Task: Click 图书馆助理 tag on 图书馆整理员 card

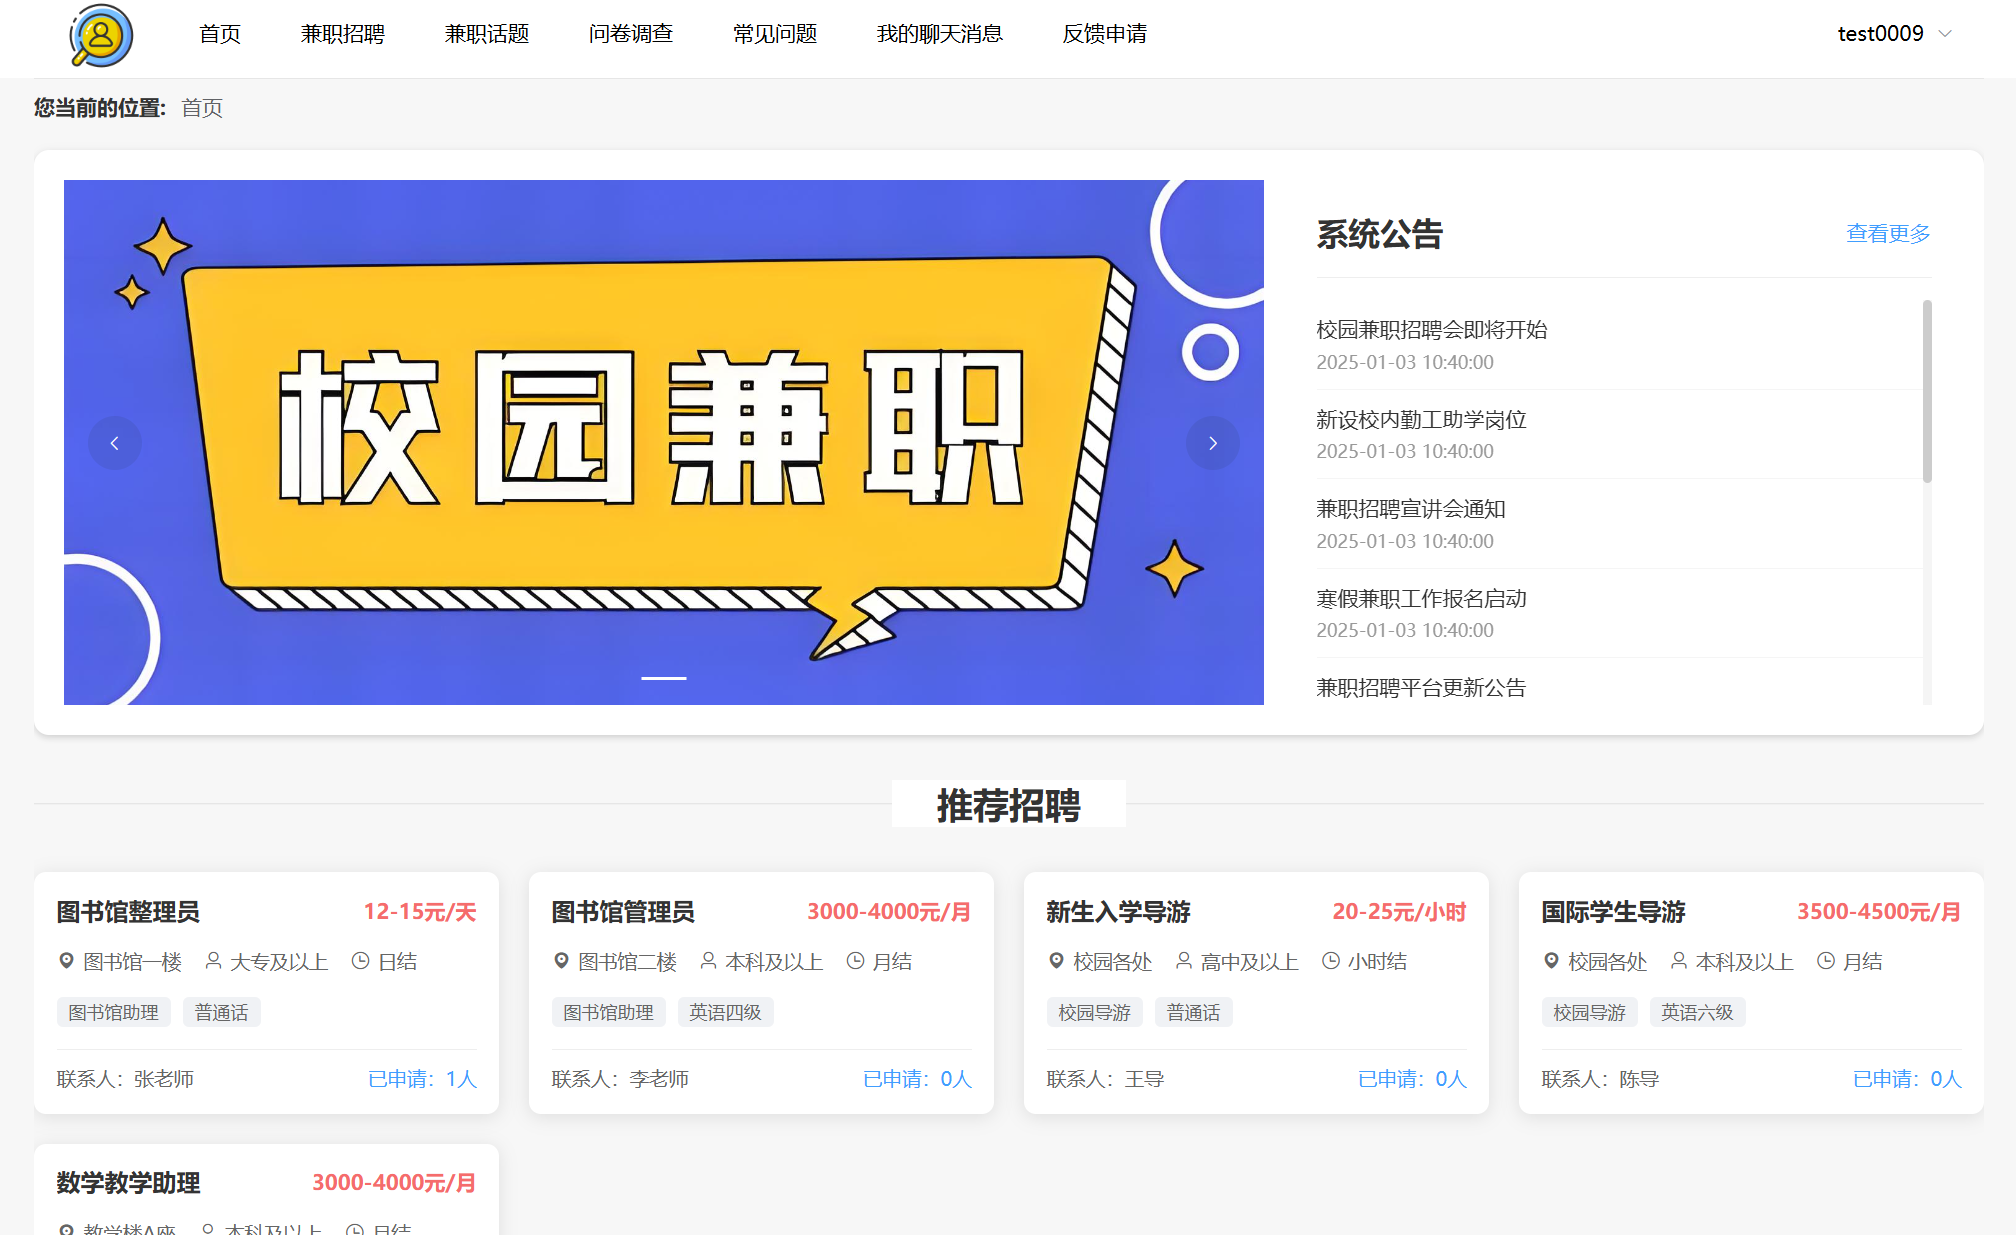Action: (114, 1012)
